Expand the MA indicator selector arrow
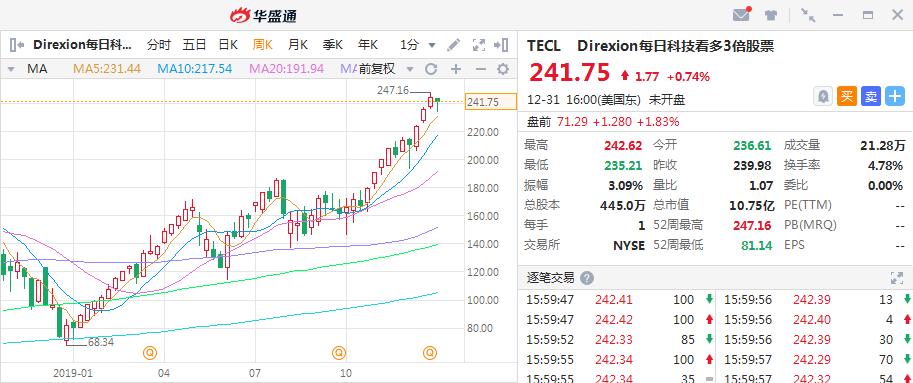913x383 pixels. pyautogui.click(x=10, y=69)
